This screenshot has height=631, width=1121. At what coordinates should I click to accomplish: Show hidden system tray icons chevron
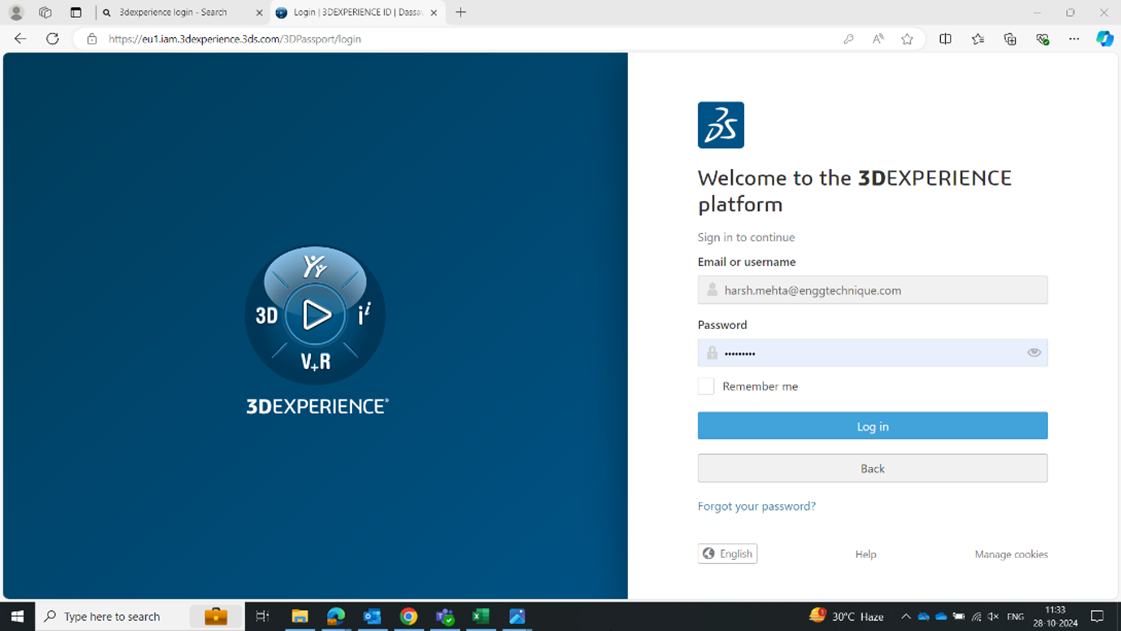(x=906, y=616)
